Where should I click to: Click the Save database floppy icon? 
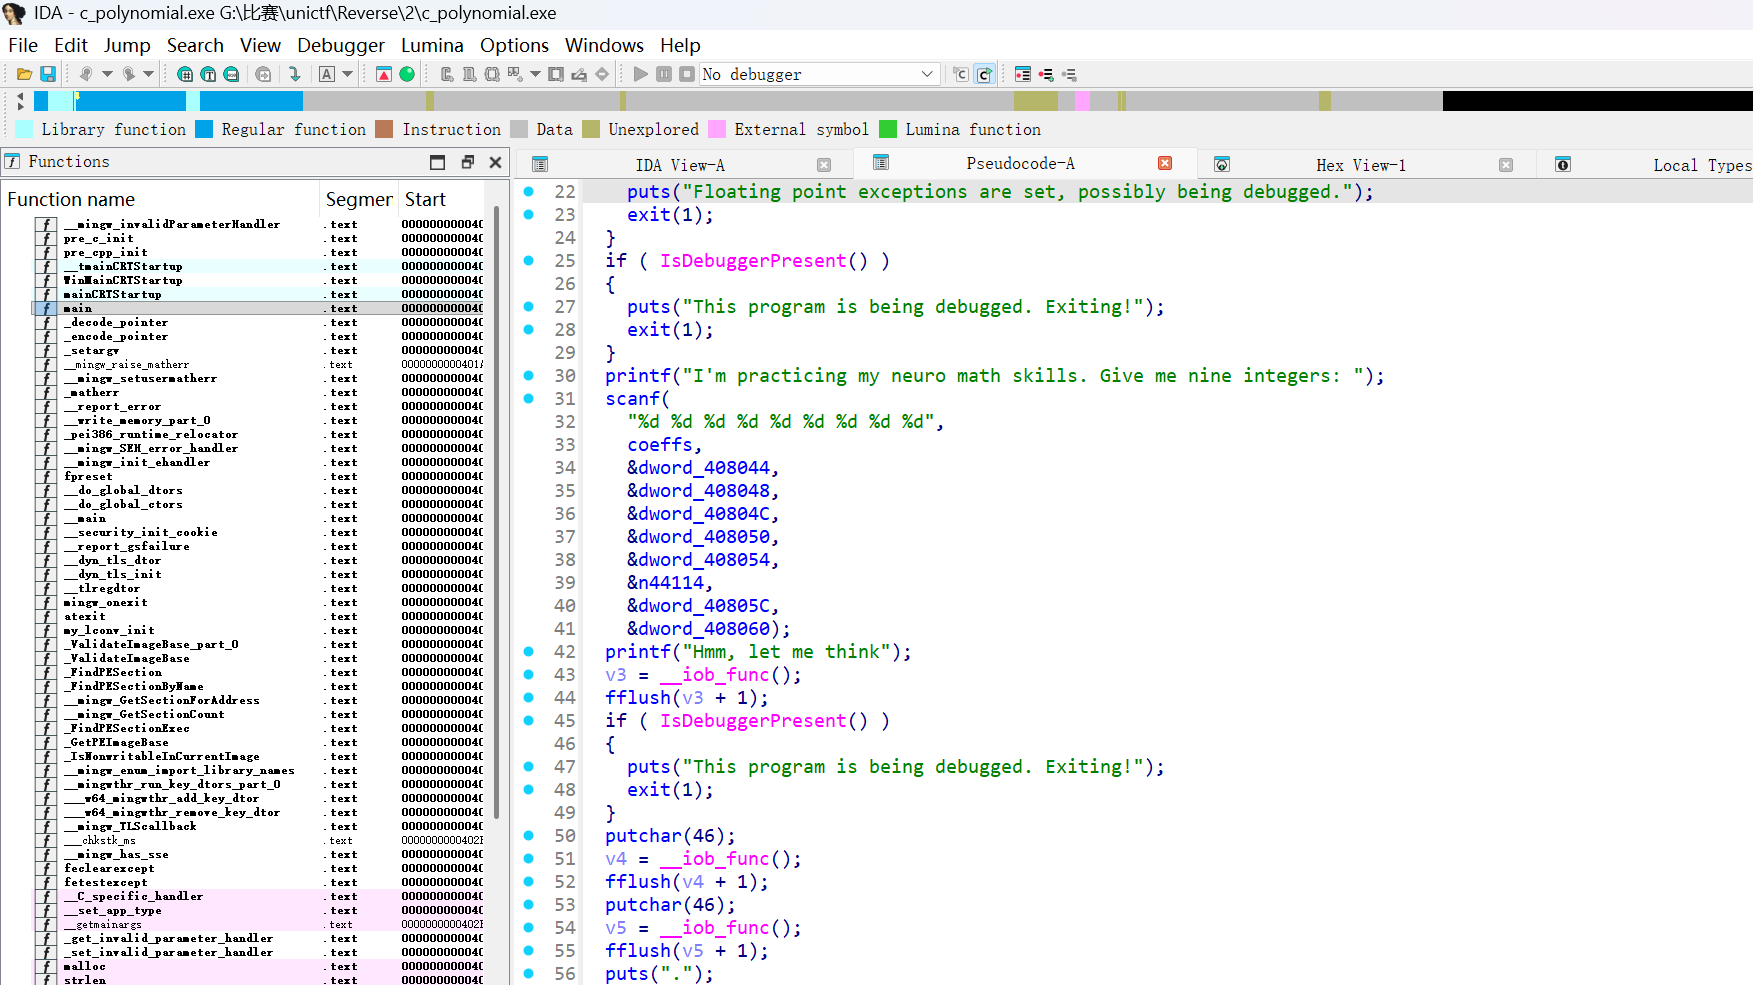point(47,74)
